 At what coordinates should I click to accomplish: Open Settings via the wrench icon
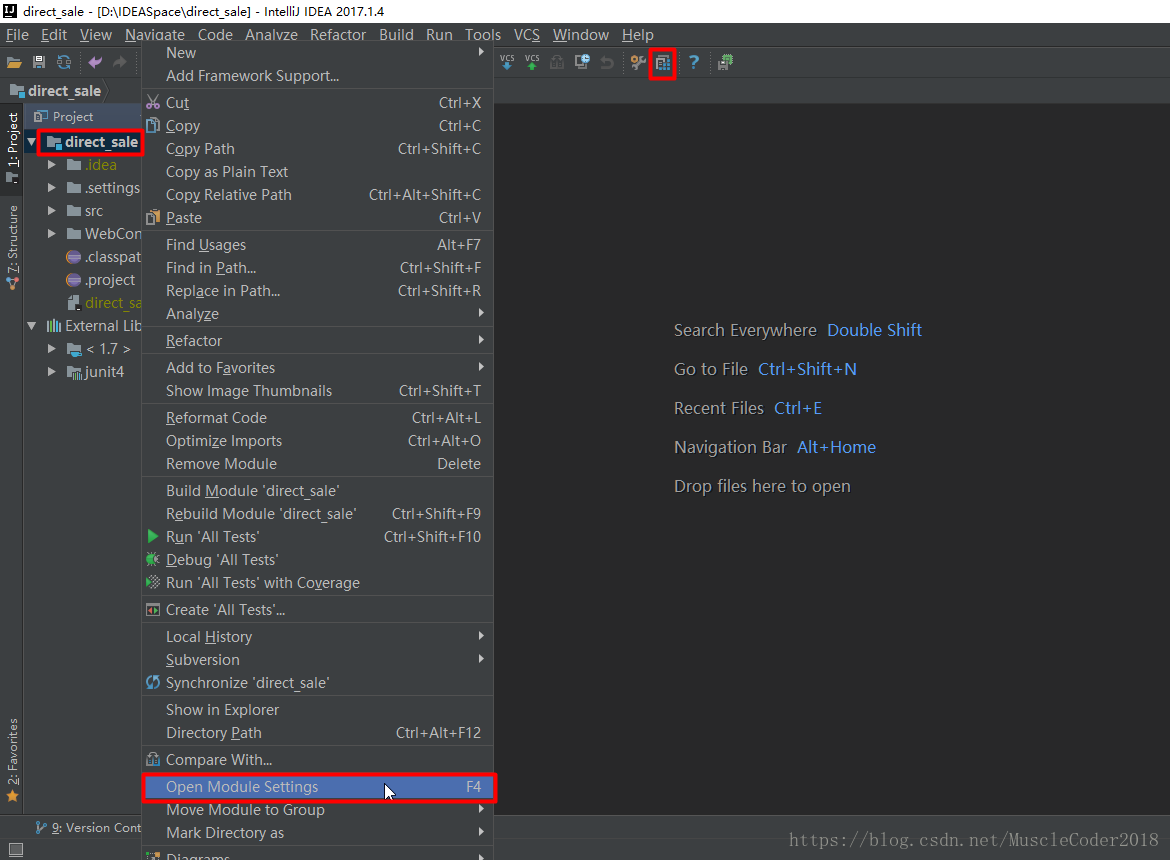coord(637,63)
